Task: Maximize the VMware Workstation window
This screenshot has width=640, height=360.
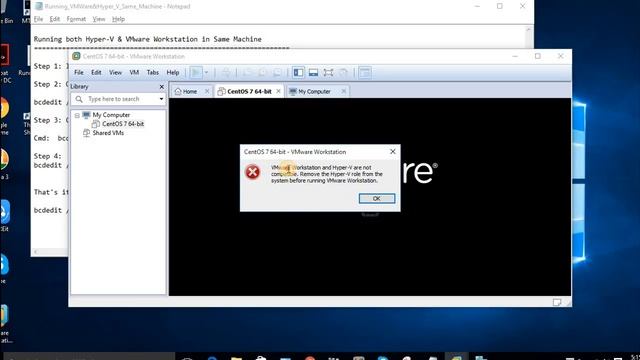Action: point(538,56)
